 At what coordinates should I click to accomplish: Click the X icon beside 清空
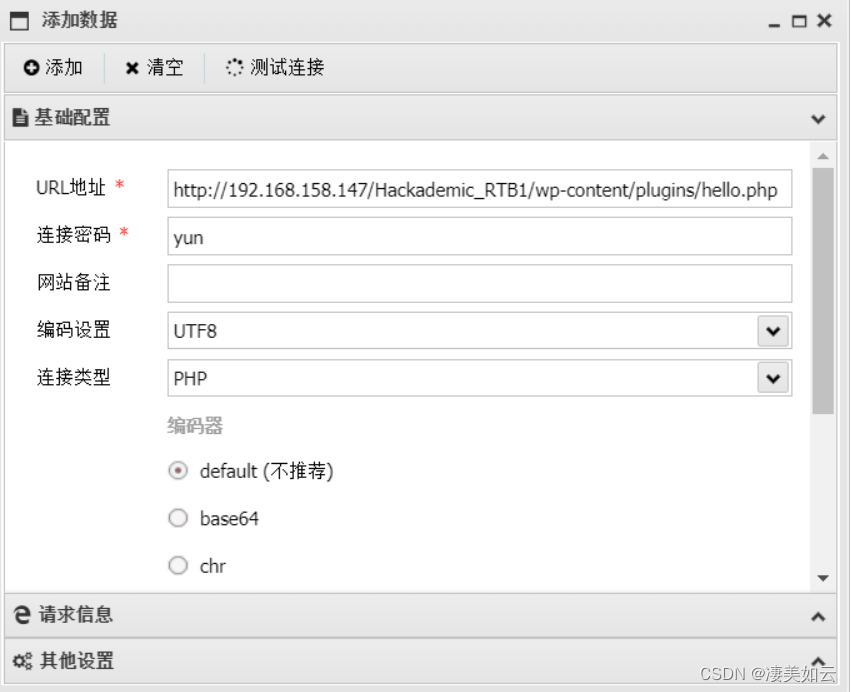click(133, 68)
